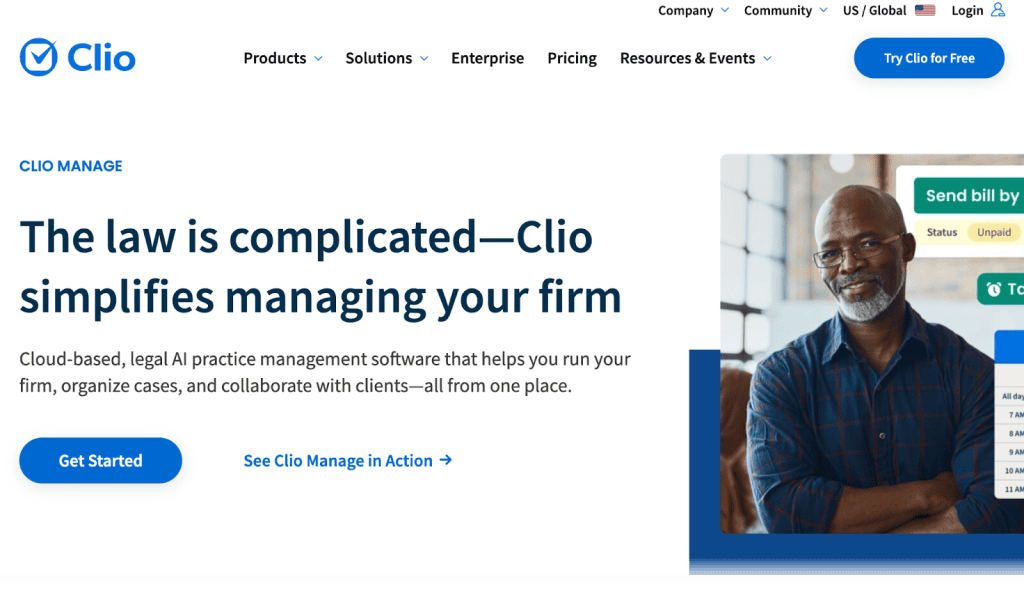Screen dimensions: 1024x593
Task: Click the Login link at the top right
Action: [966, 10]
